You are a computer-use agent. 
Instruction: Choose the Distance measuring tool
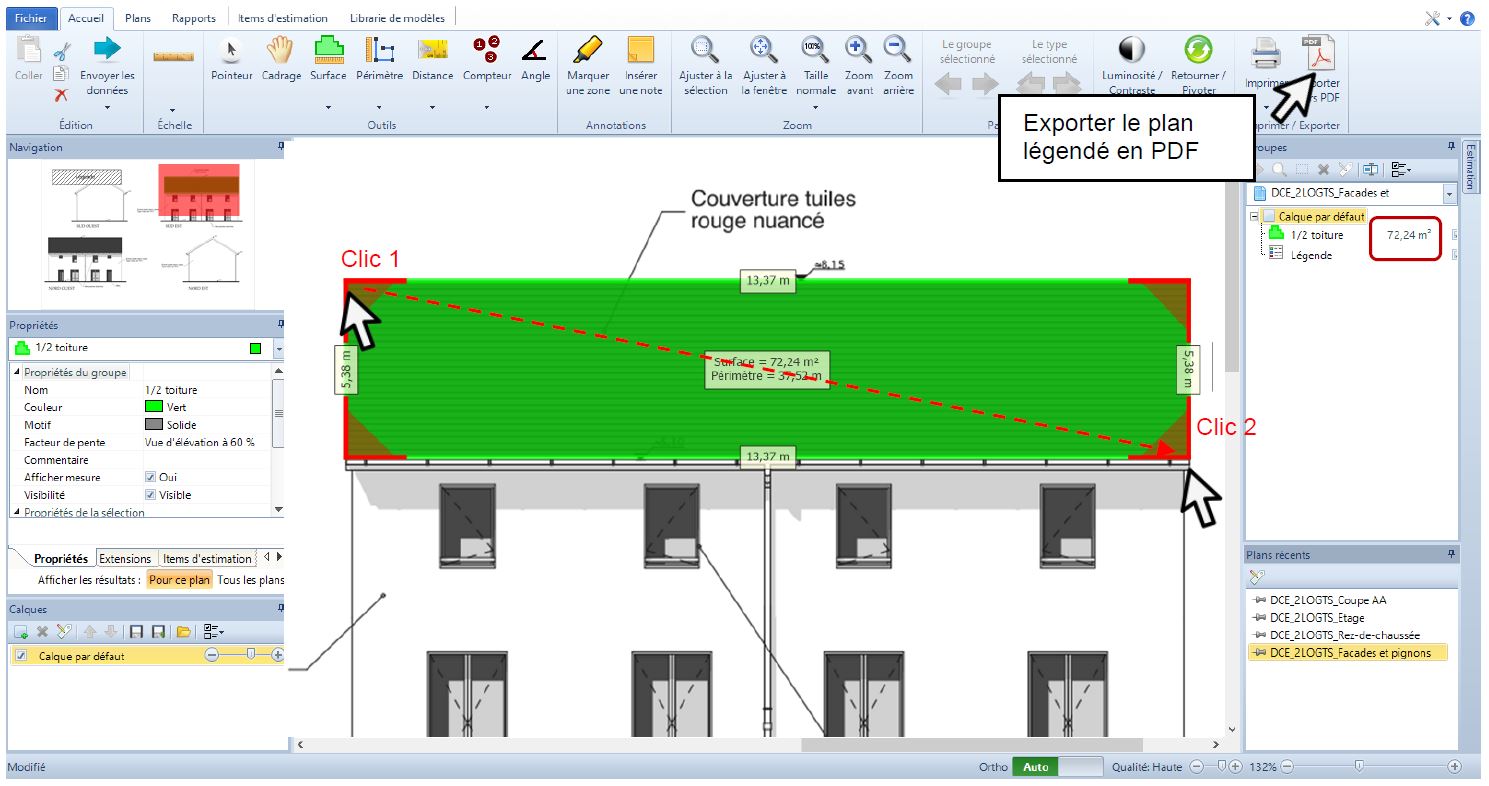(x=432, y=58)
